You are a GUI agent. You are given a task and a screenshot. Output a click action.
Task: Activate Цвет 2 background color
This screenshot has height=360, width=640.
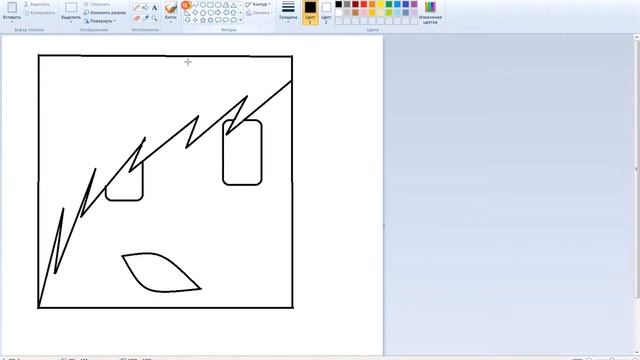click(326, 12)
